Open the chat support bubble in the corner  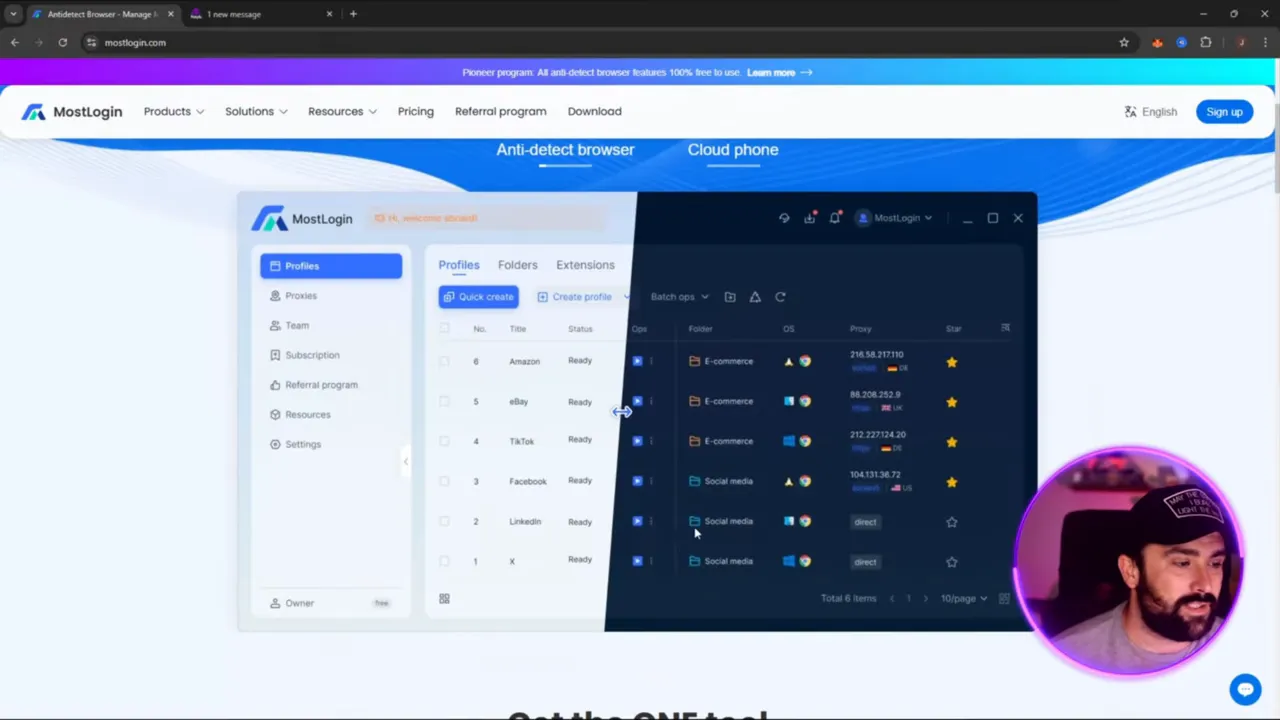(1245, 688)
